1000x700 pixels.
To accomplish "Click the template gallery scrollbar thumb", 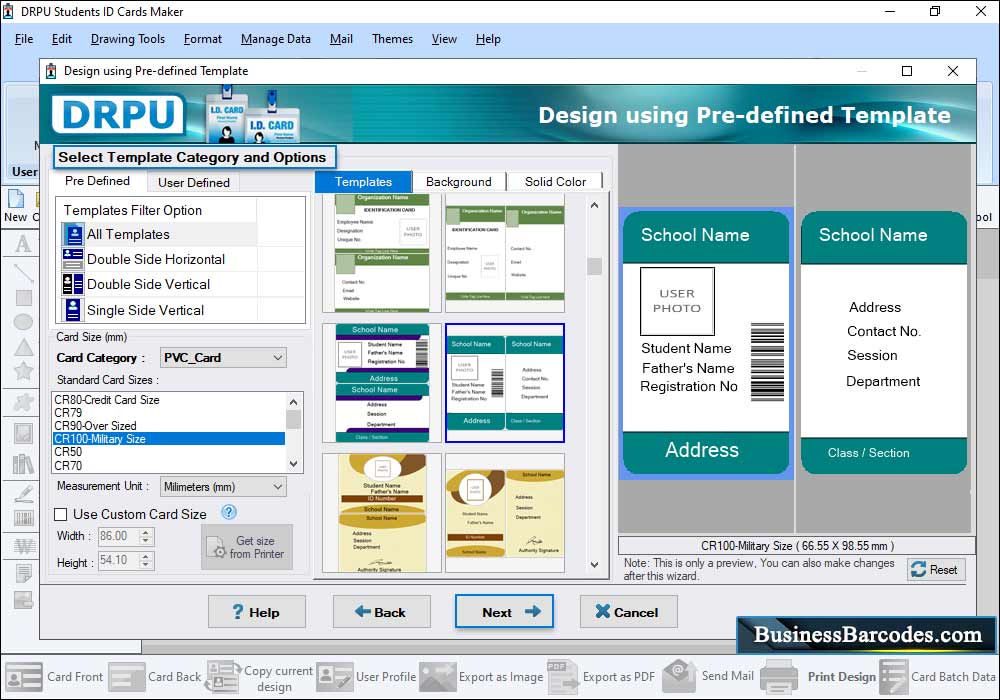I will [594, 266].
